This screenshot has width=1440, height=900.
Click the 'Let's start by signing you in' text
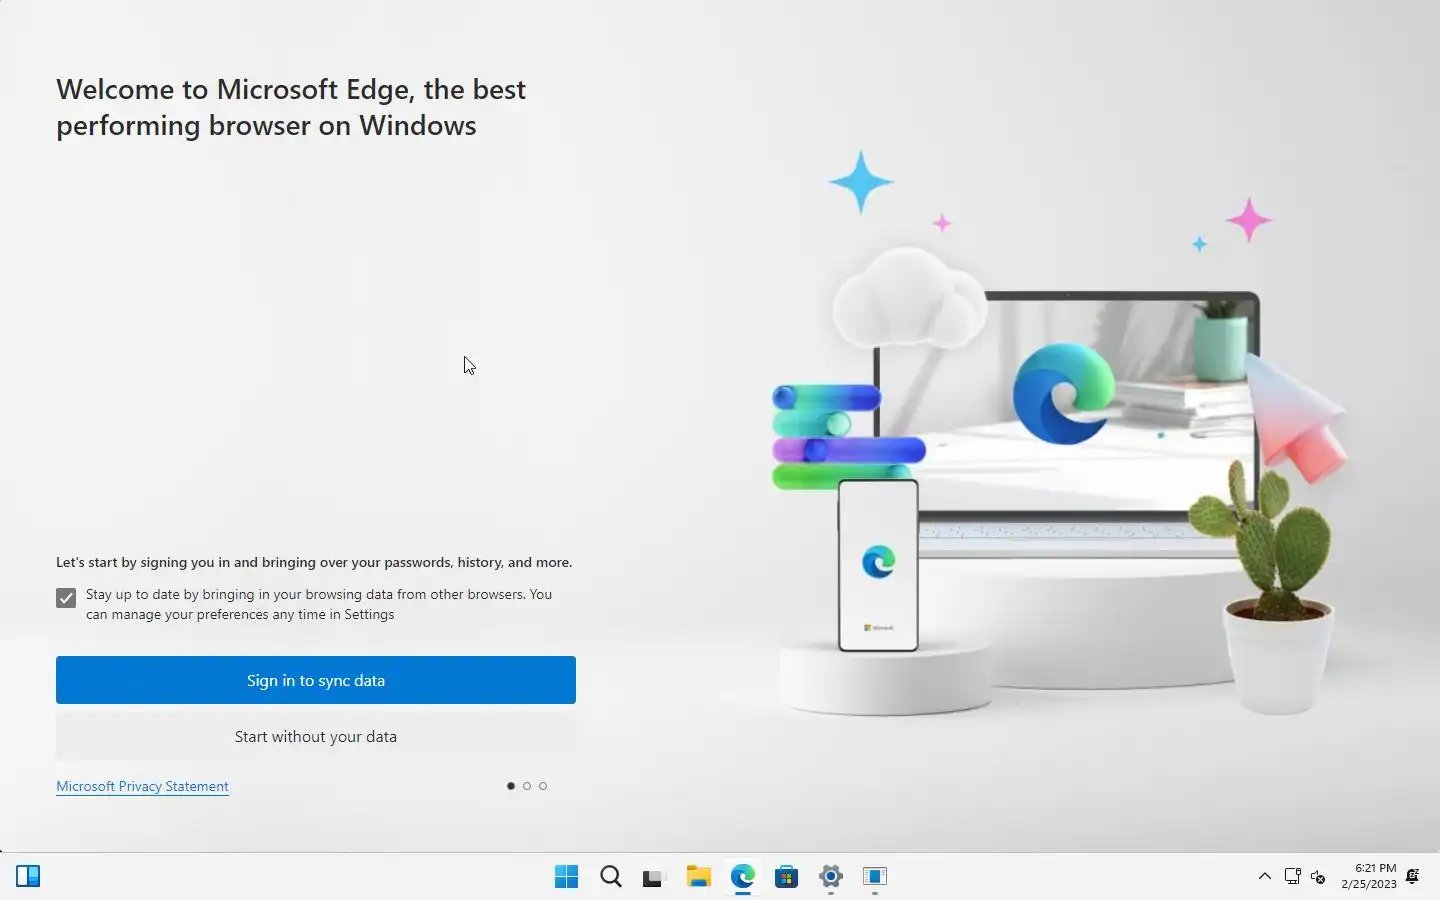[314, 562]
